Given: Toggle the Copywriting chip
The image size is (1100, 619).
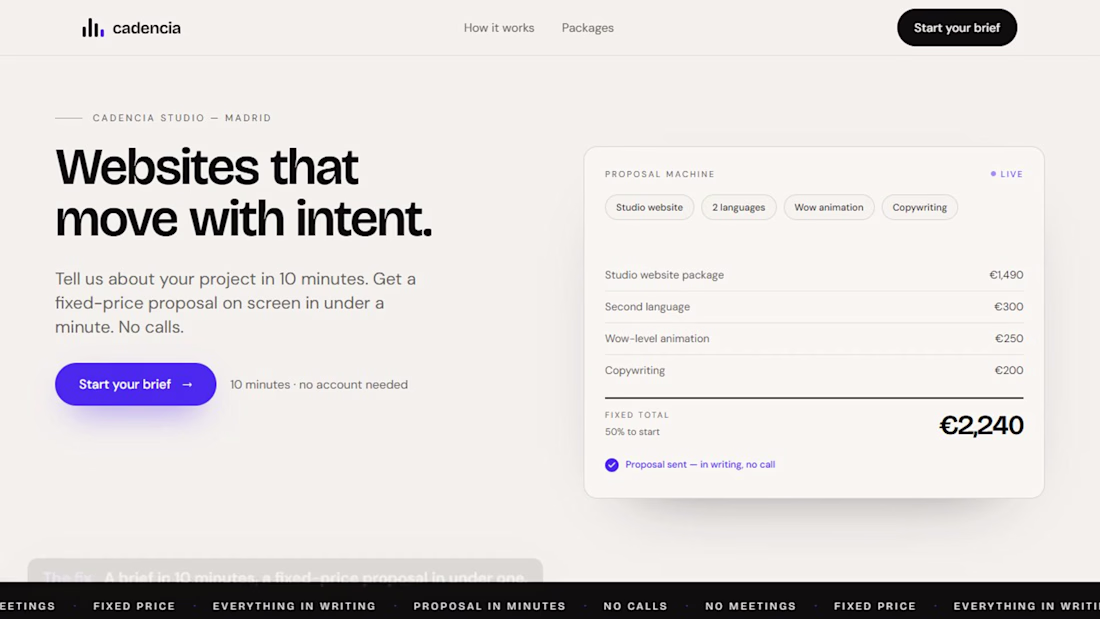Looking at the screenshot, I should click(920, 207).
